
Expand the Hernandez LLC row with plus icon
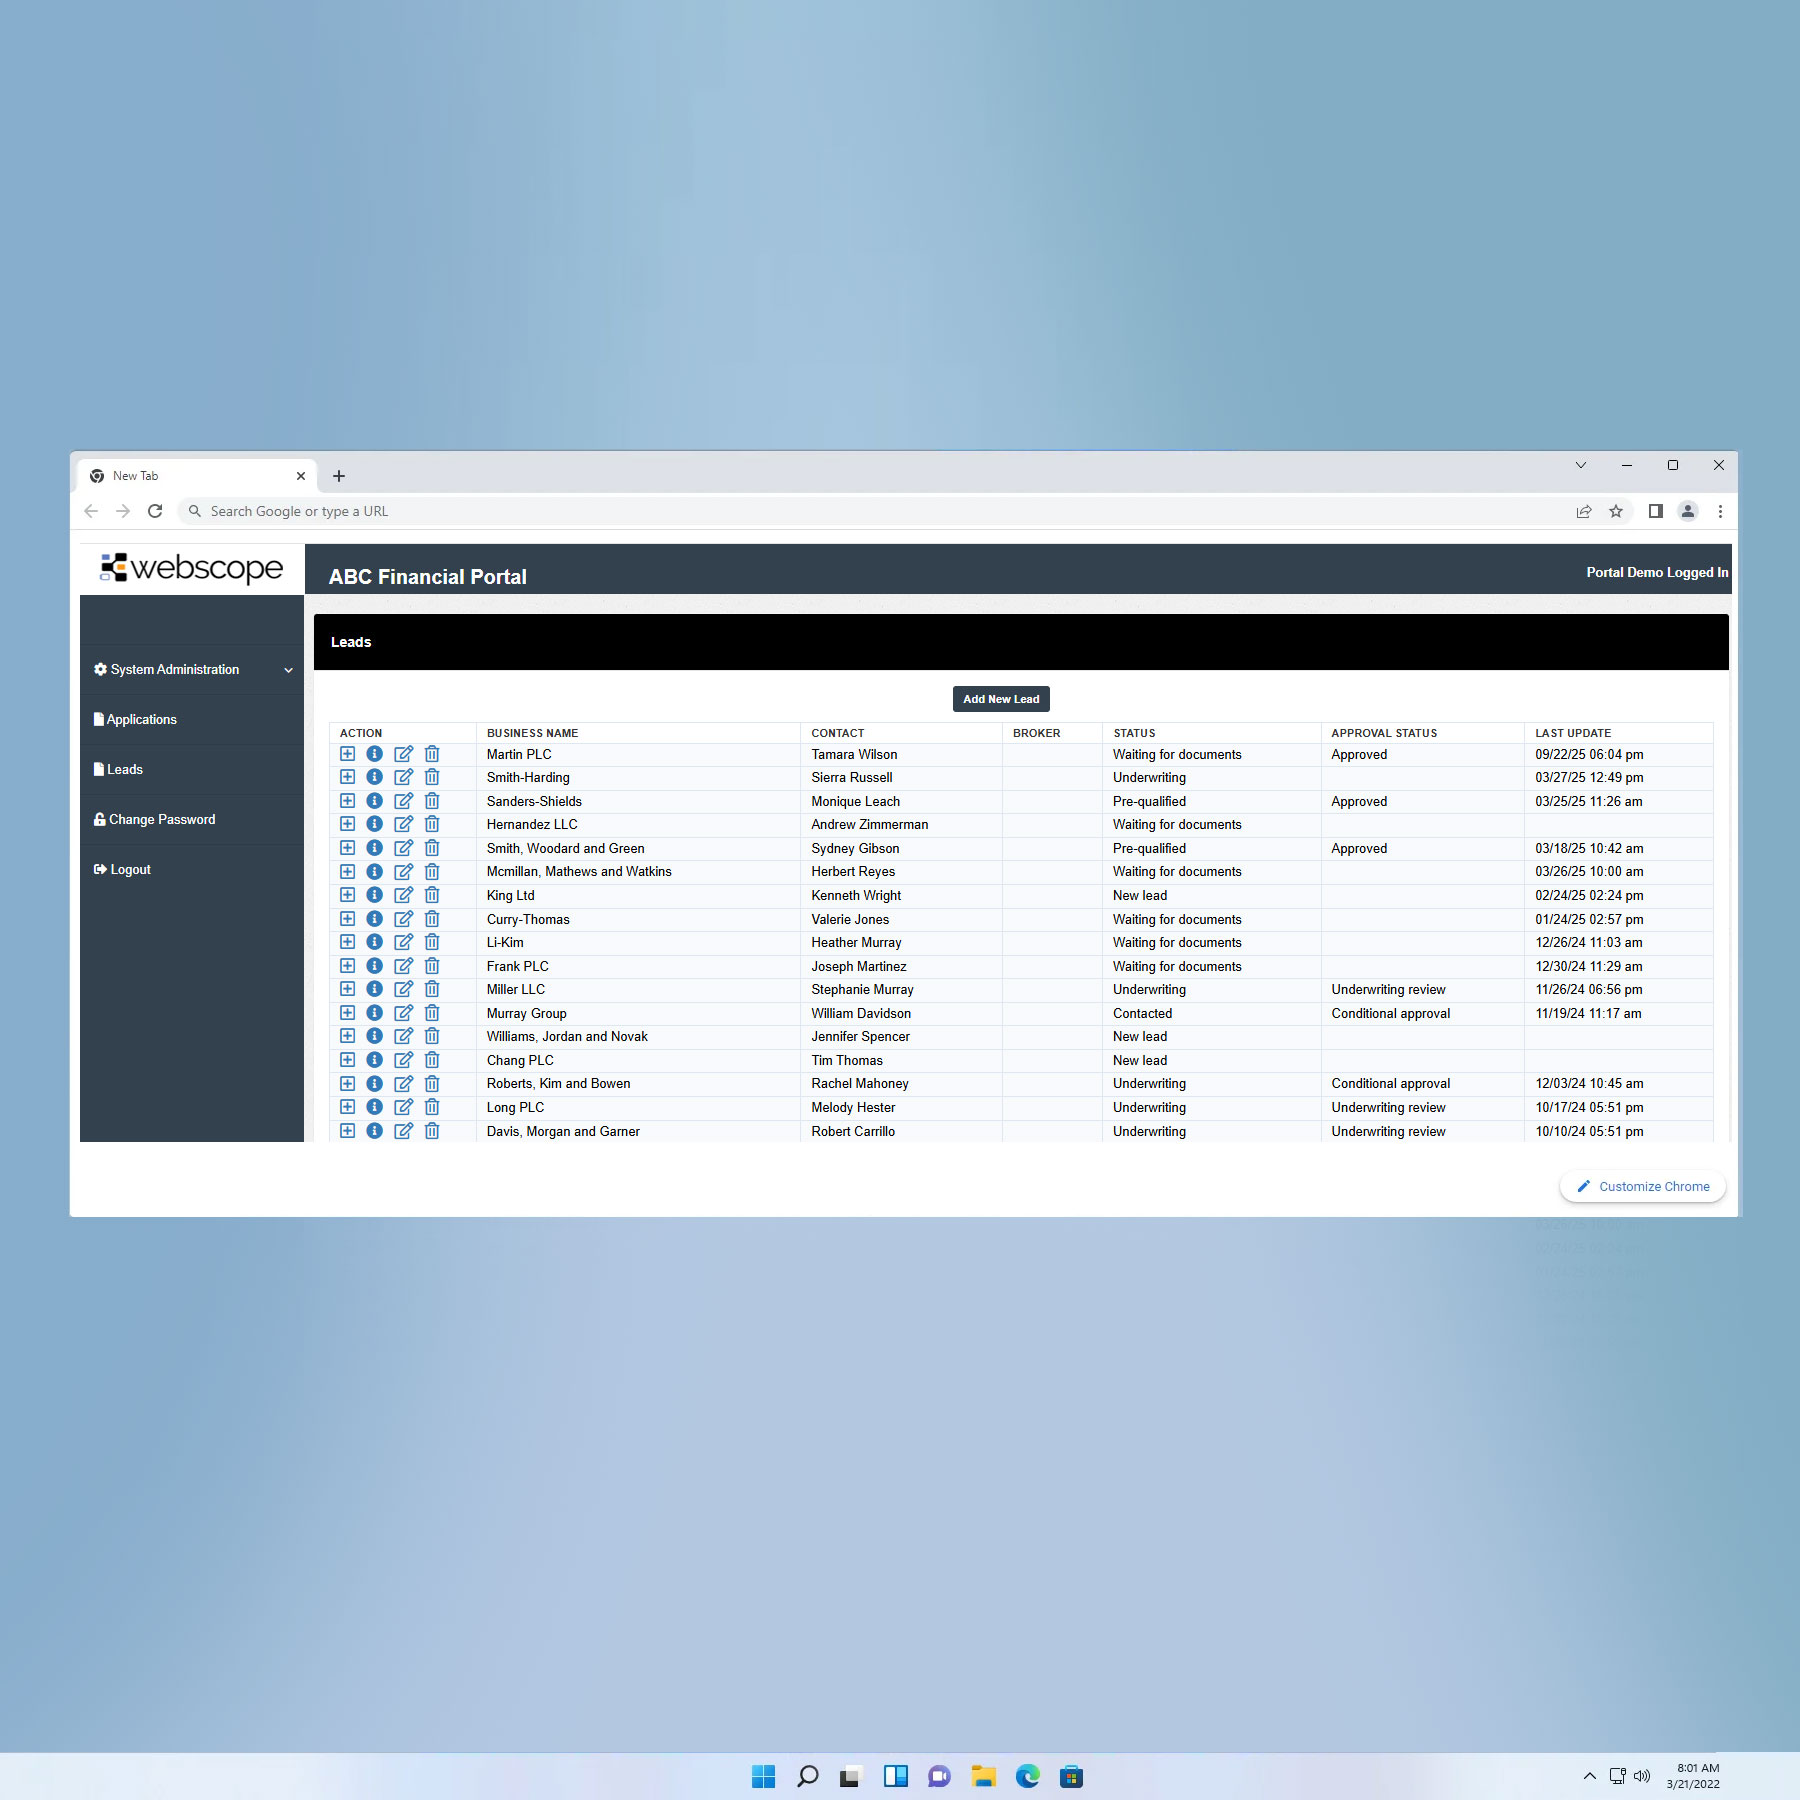pyautogui.click(x=347, y=824)
